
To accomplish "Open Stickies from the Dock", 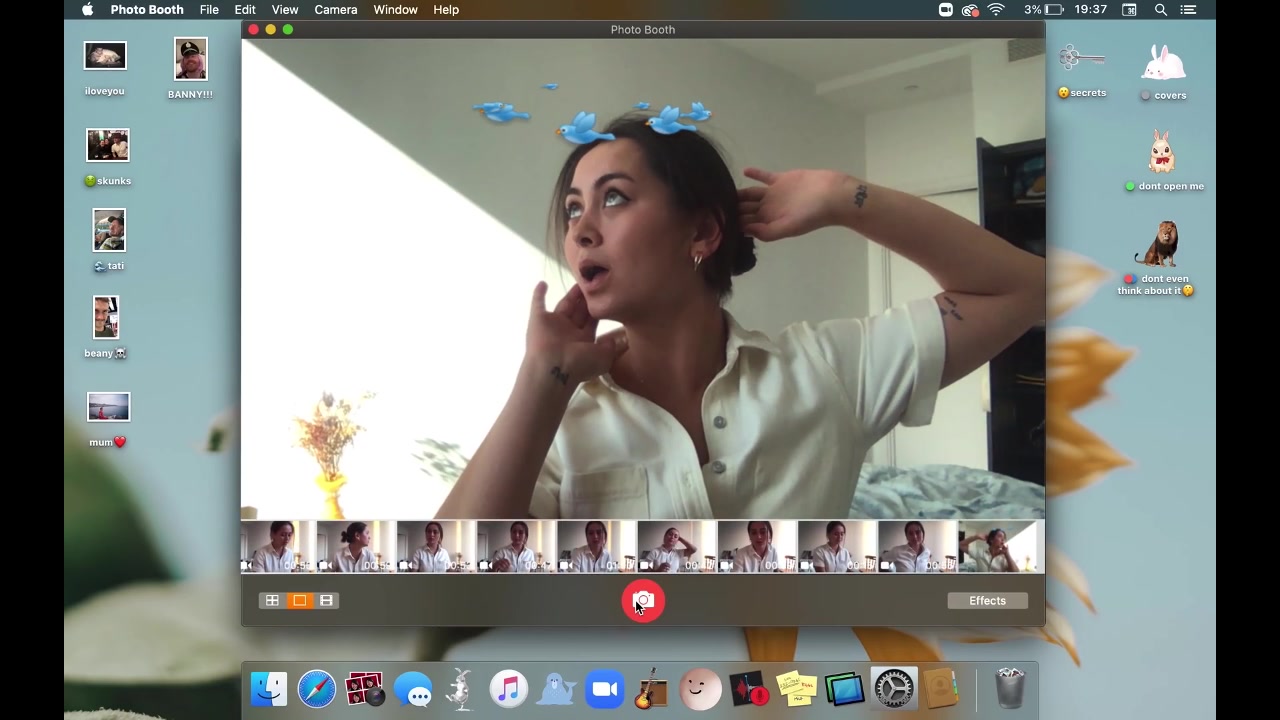I will [797, 690].
